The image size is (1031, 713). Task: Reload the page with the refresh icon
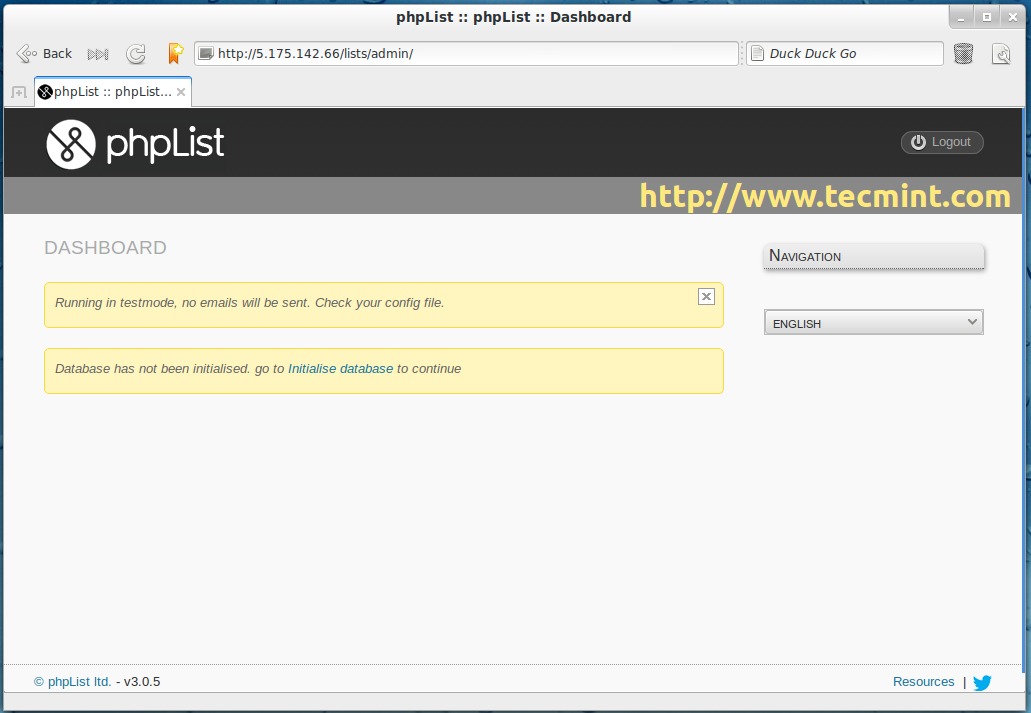136,54
